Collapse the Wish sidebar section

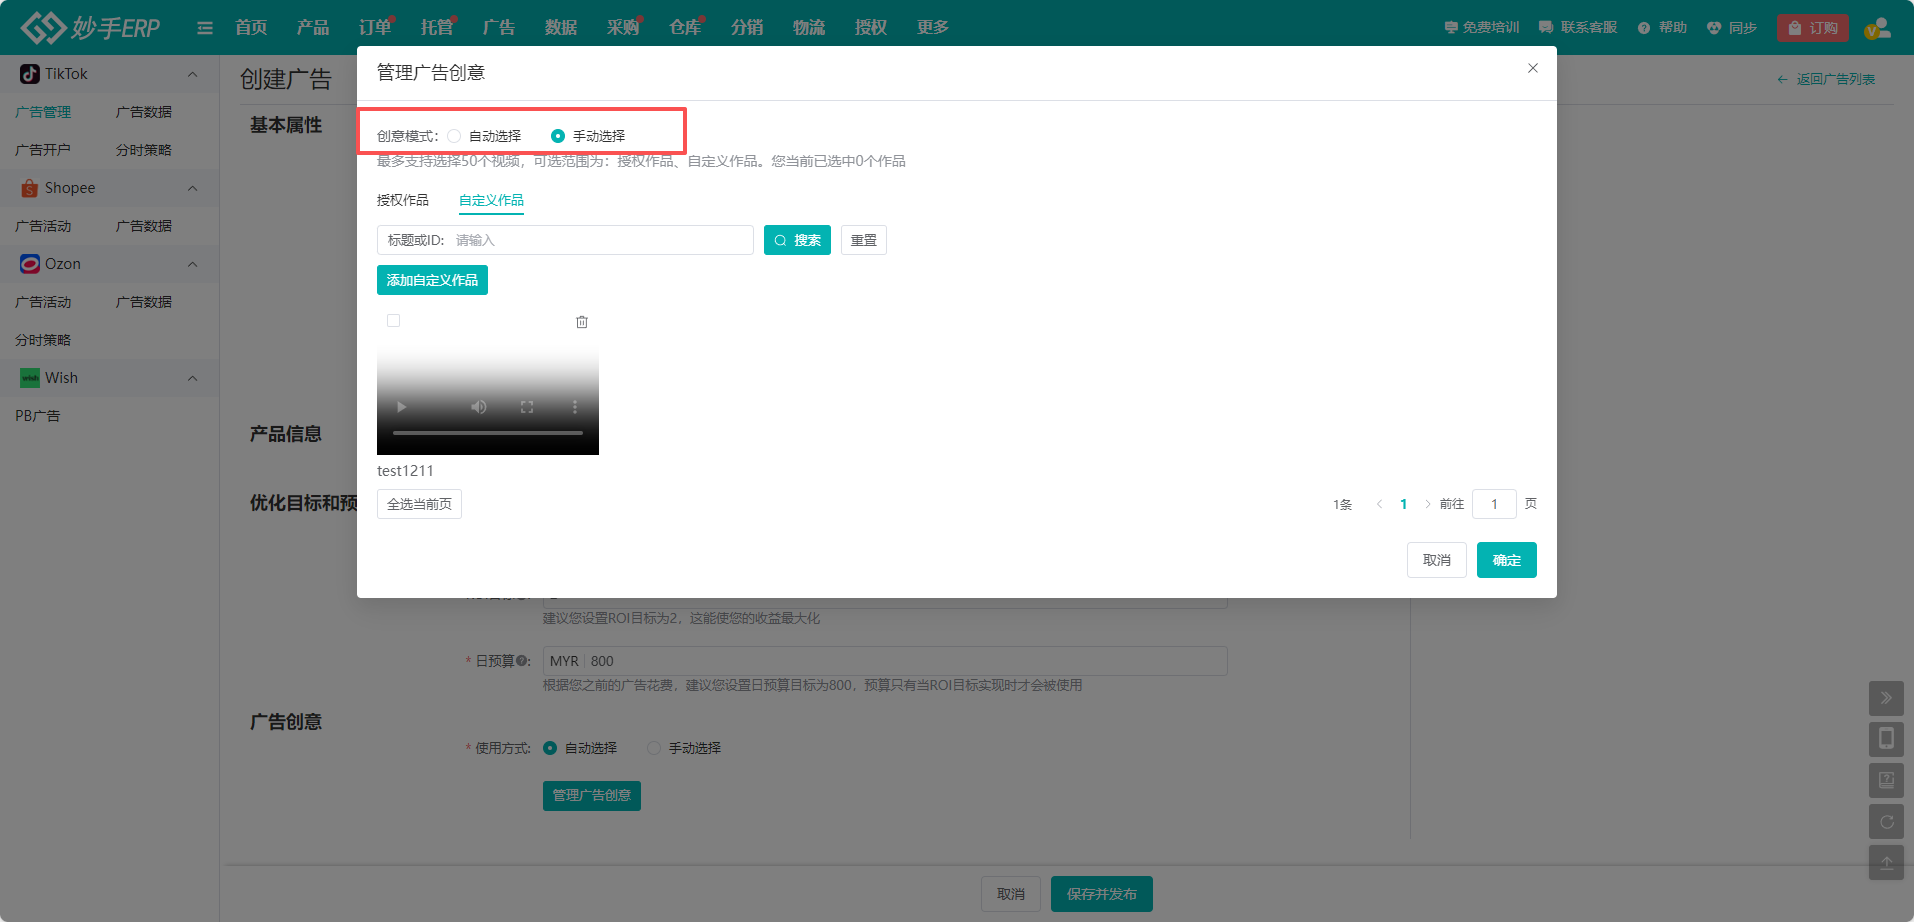point(193,378)
